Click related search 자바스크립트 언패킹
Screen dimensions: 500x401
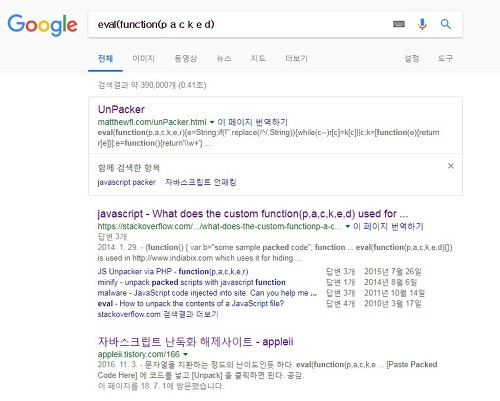pyautogui.click(x=201, y=182)
